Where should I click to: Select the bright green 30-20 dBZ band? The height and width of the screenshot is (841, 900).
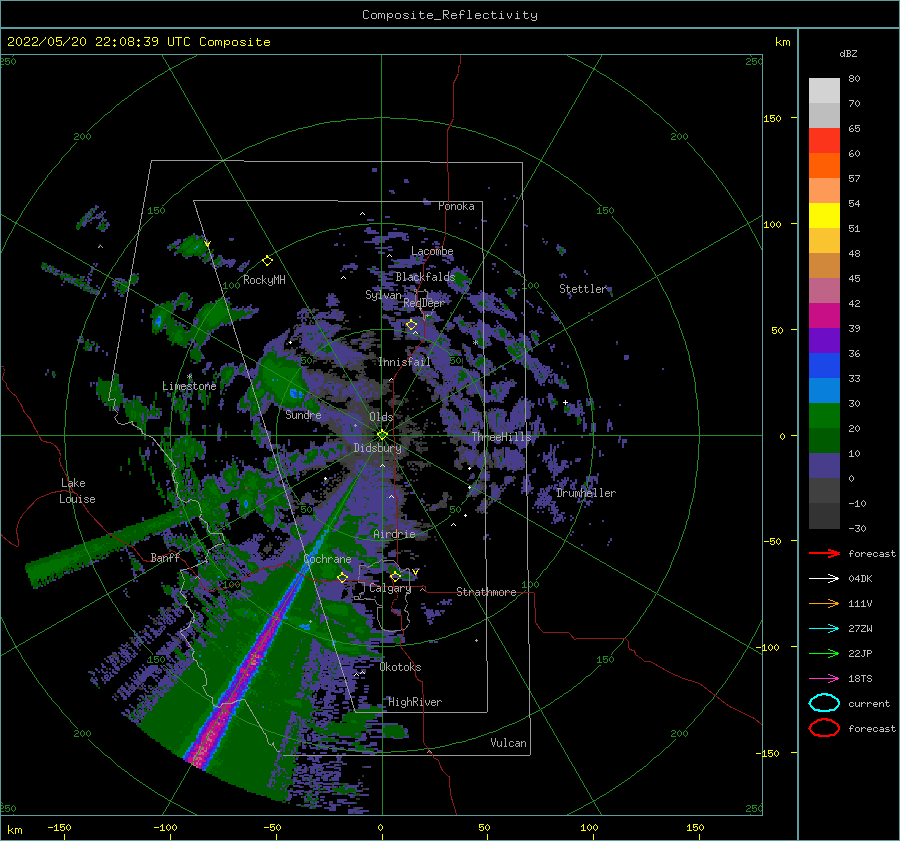coord(824,416)
